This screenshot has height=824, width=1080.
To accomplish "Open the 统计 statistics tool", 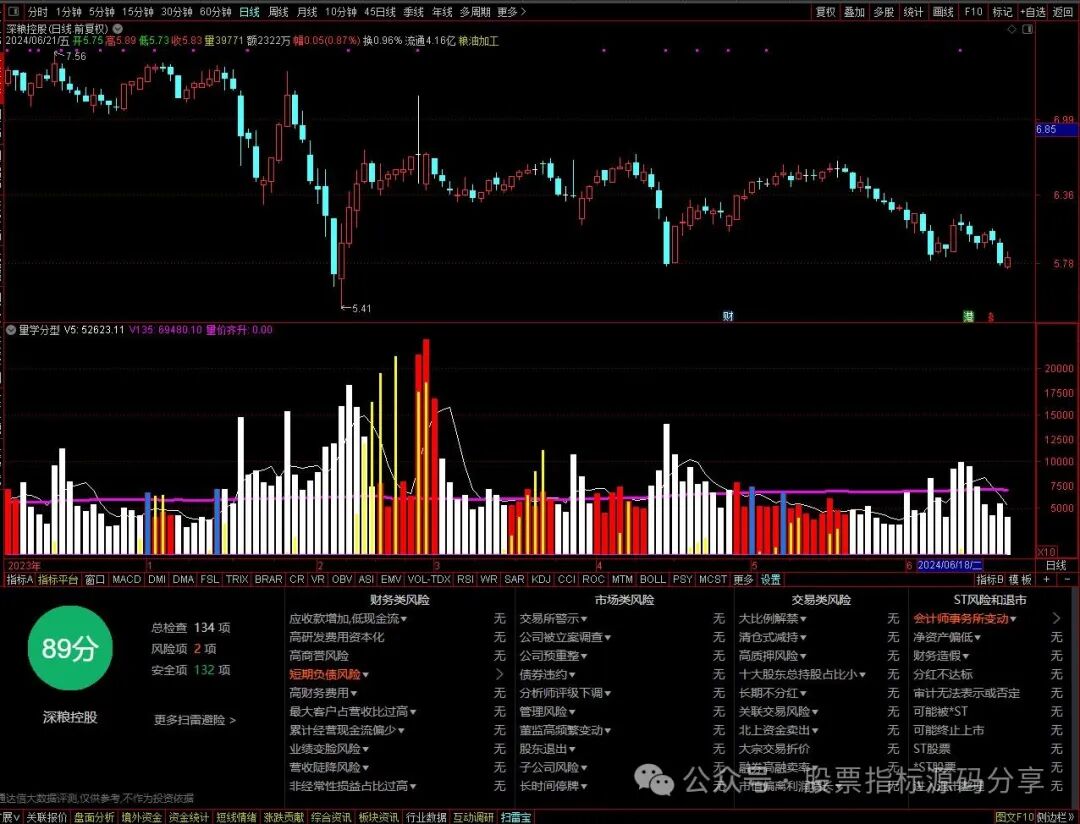I will [913, 12].
